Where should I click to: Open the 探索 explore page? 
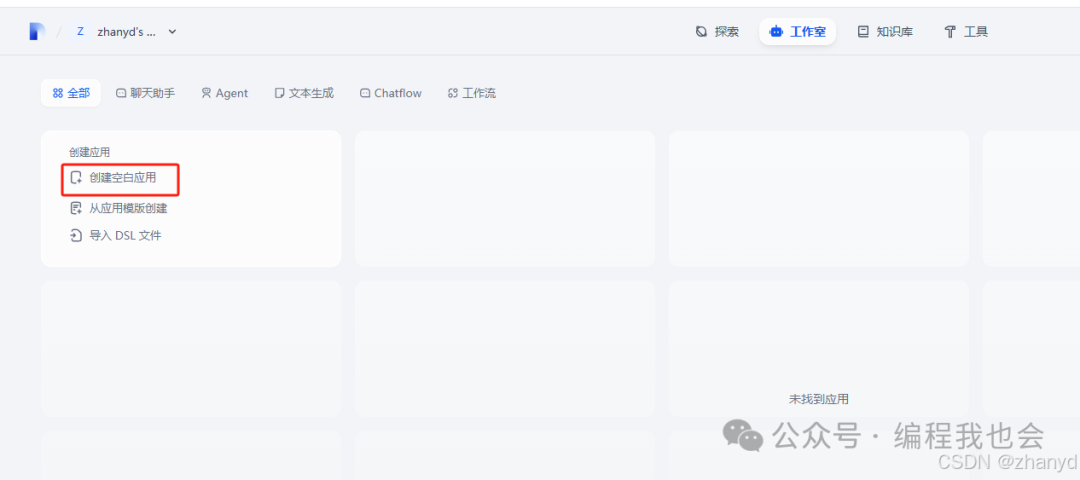click(x=717, y=32)
